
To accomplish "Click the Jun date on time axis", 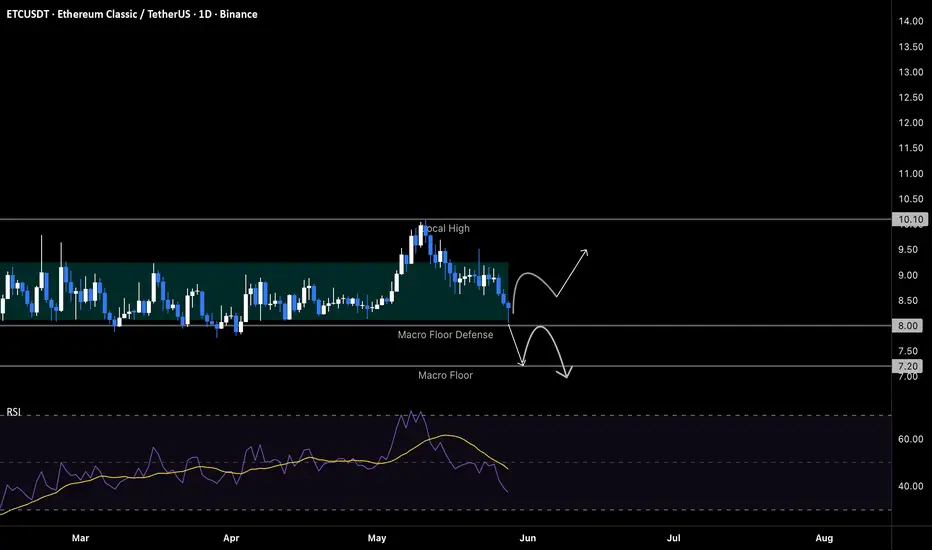I will [528, 538].
